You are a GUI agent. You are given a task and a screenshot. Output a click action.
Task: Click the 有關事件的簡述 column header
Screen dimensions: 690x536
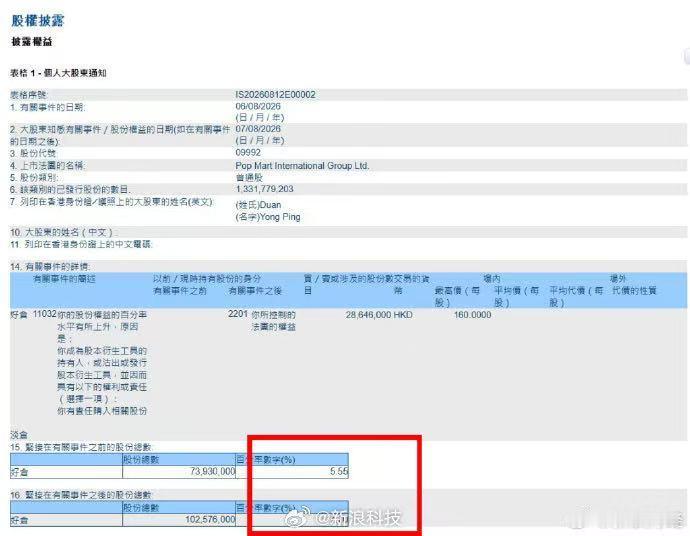[64, 279]
